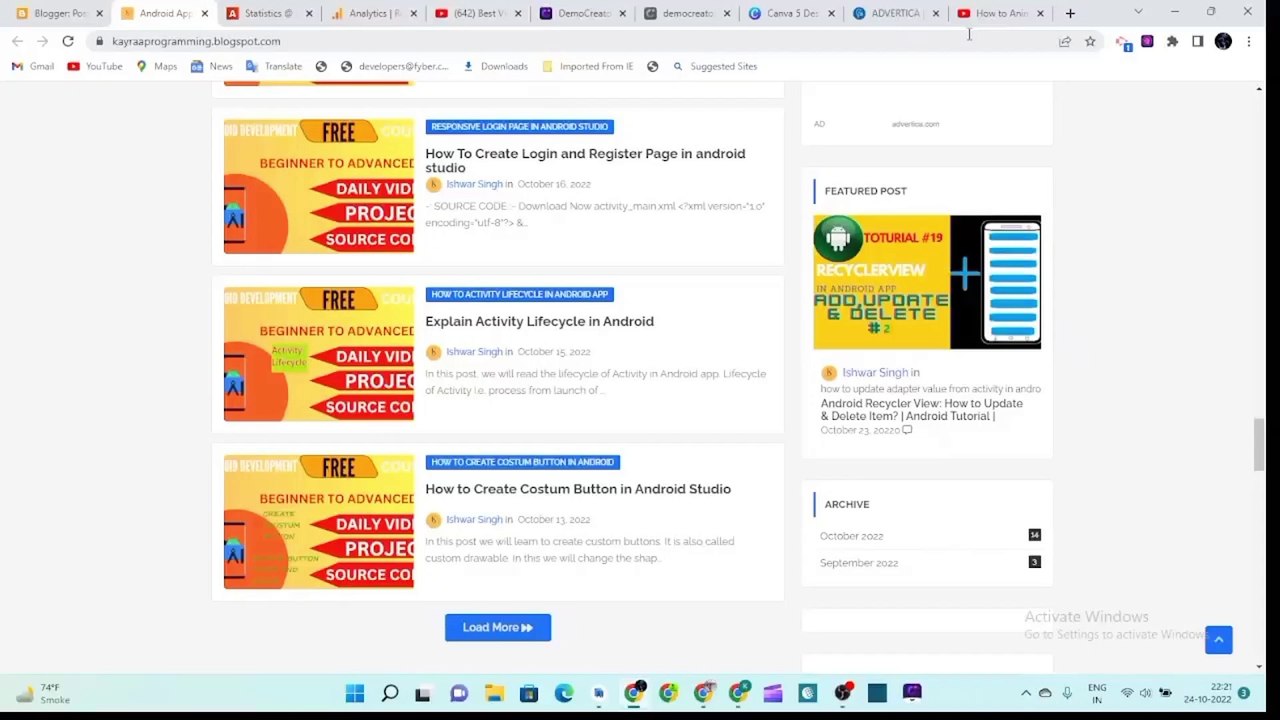Image resolution: width=1280 pixels, height=720 pixels.
Task: Open the ENG IN language switcher
Action: pos(1097,693)
